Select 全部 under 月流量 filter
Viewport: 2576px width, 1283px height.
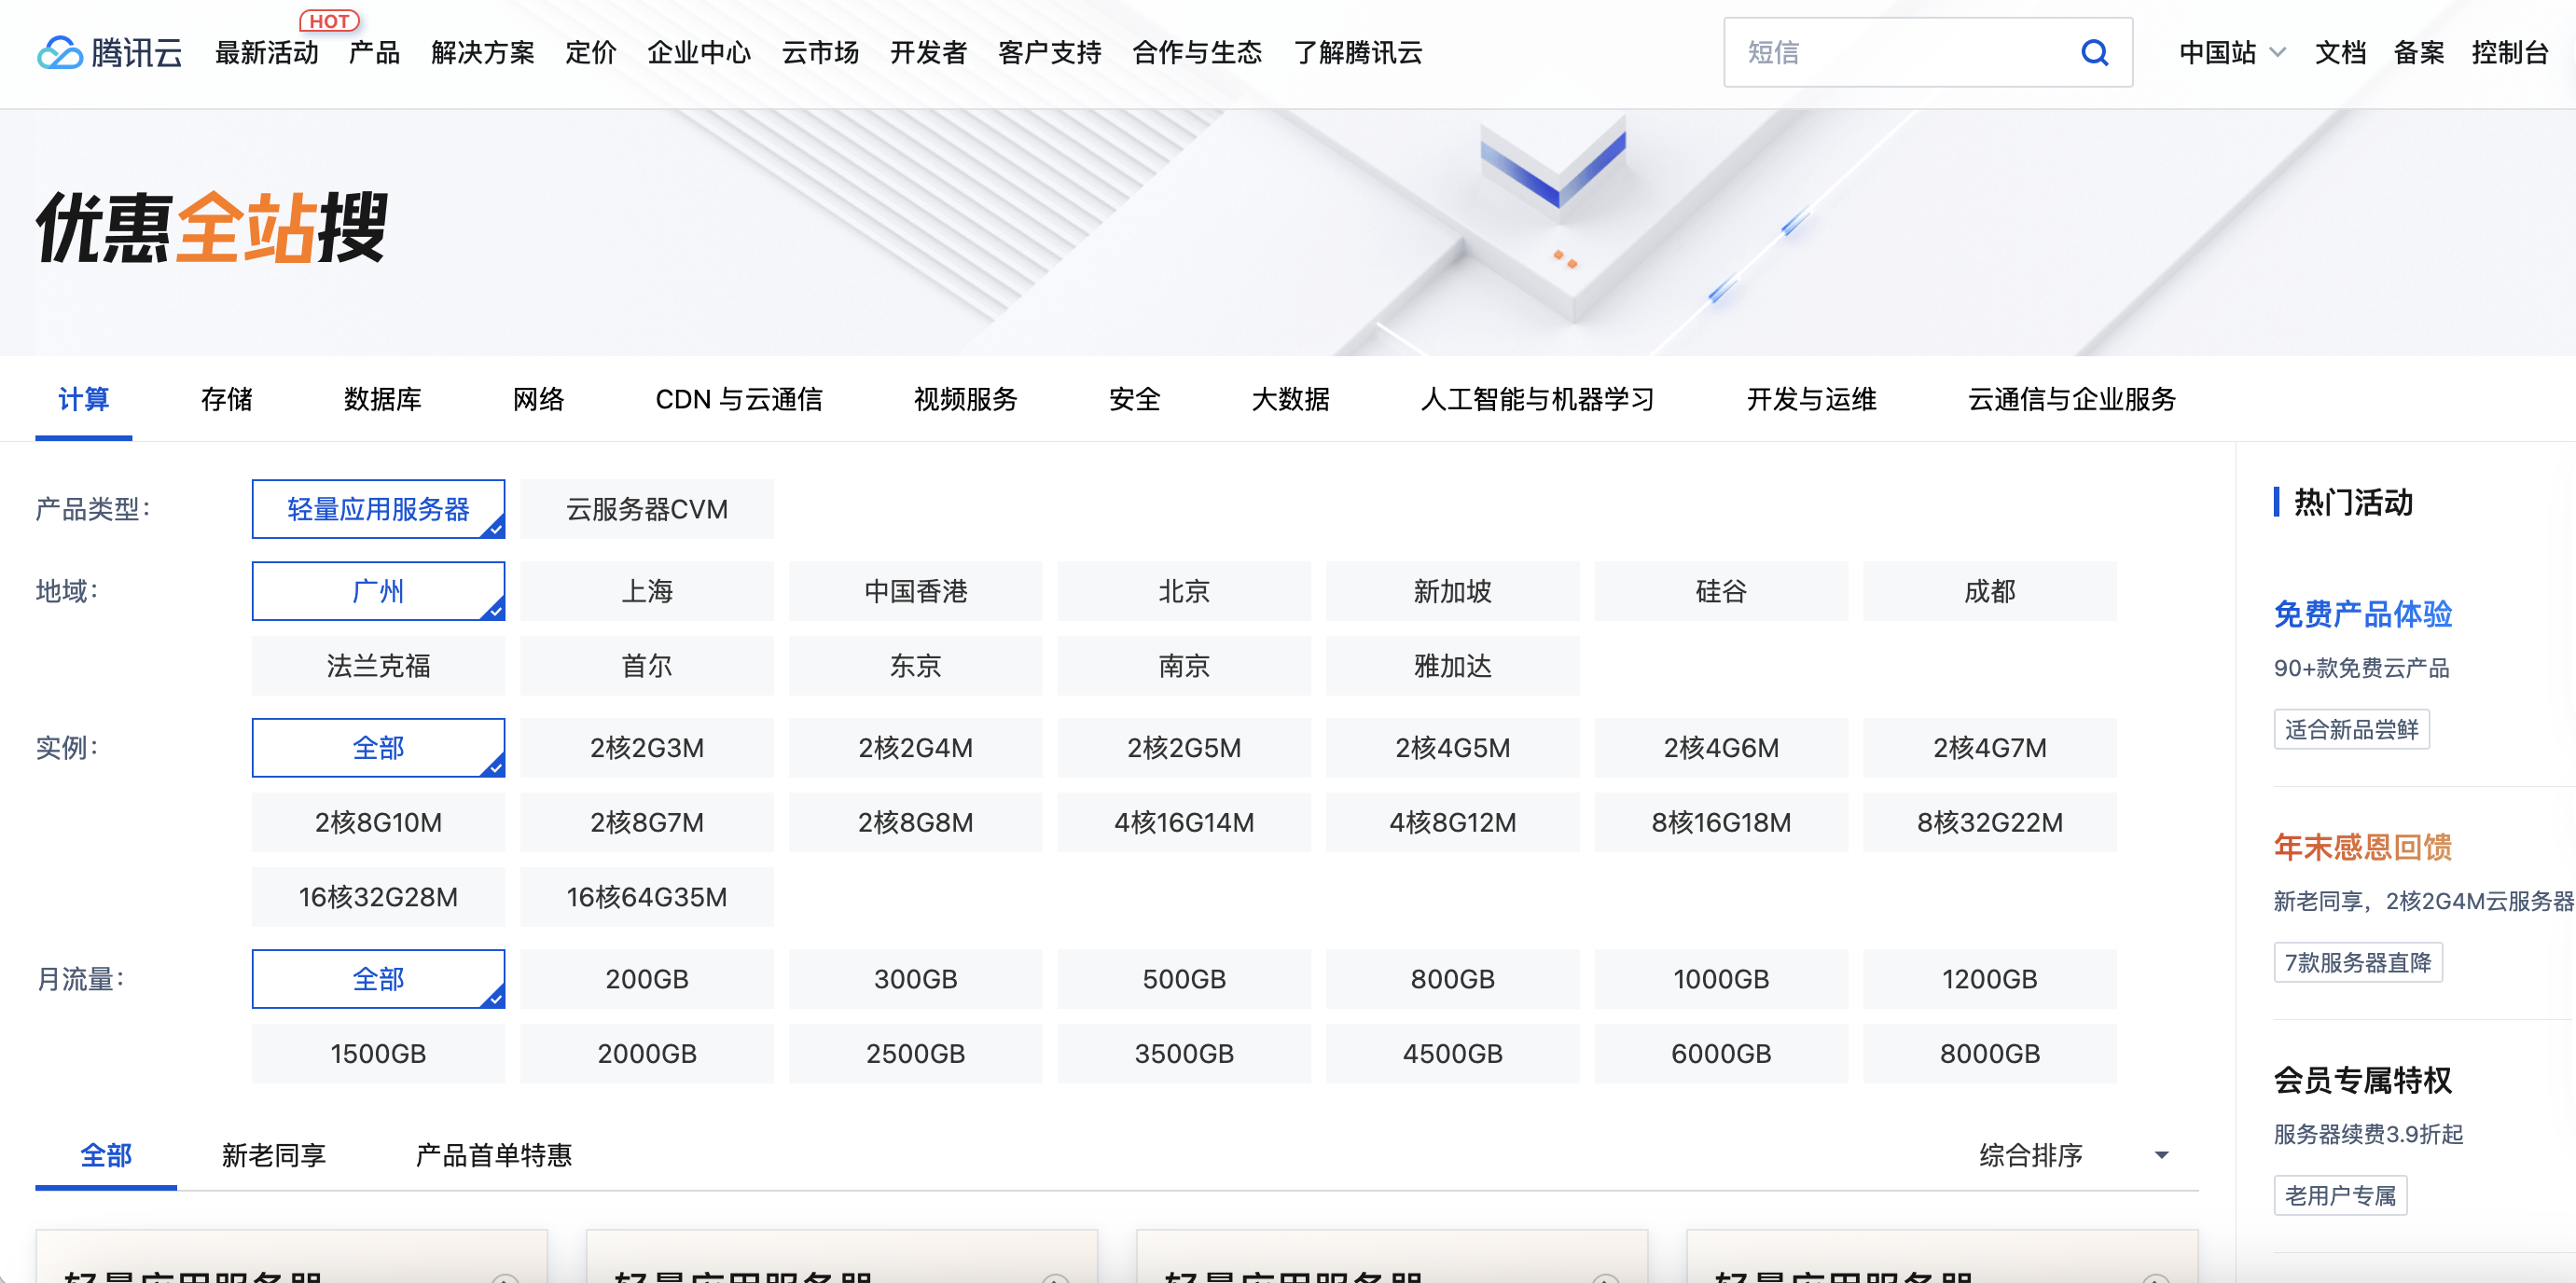378,979
